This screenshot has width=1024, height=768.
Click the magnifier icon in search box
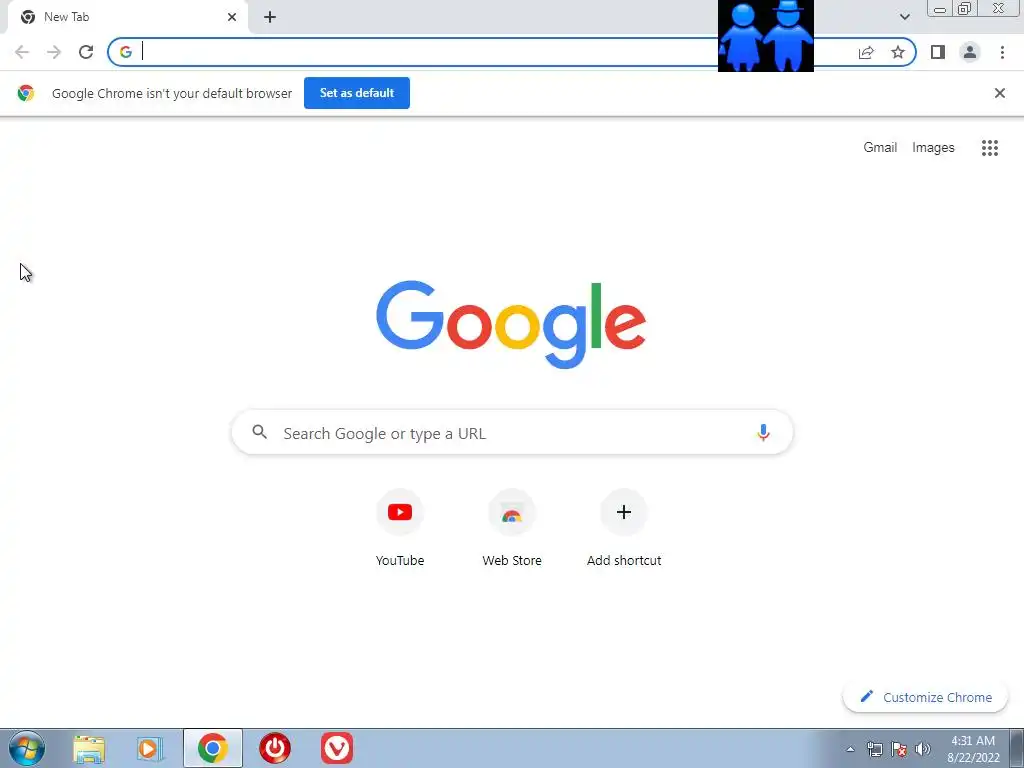[x=260, y=432]
